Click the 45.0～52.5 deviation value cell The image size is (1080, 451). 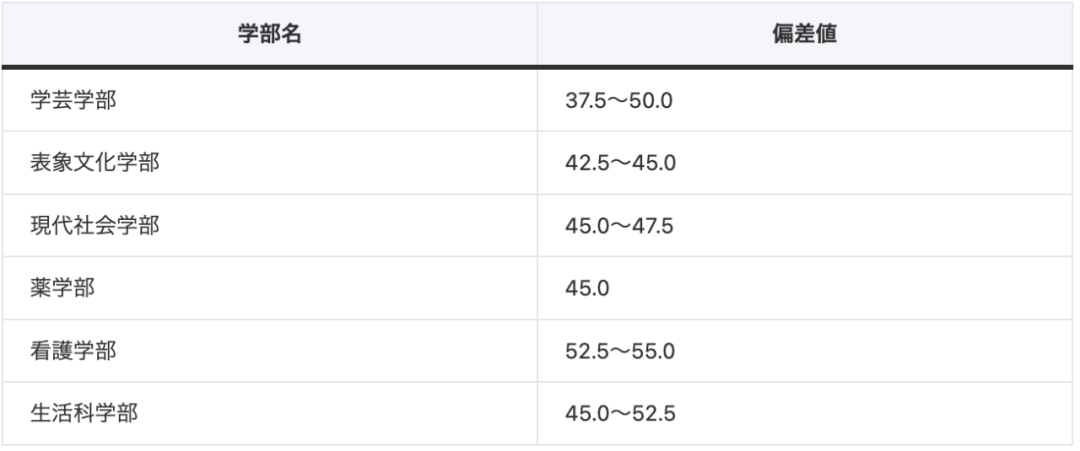click(x=620, y=413)
